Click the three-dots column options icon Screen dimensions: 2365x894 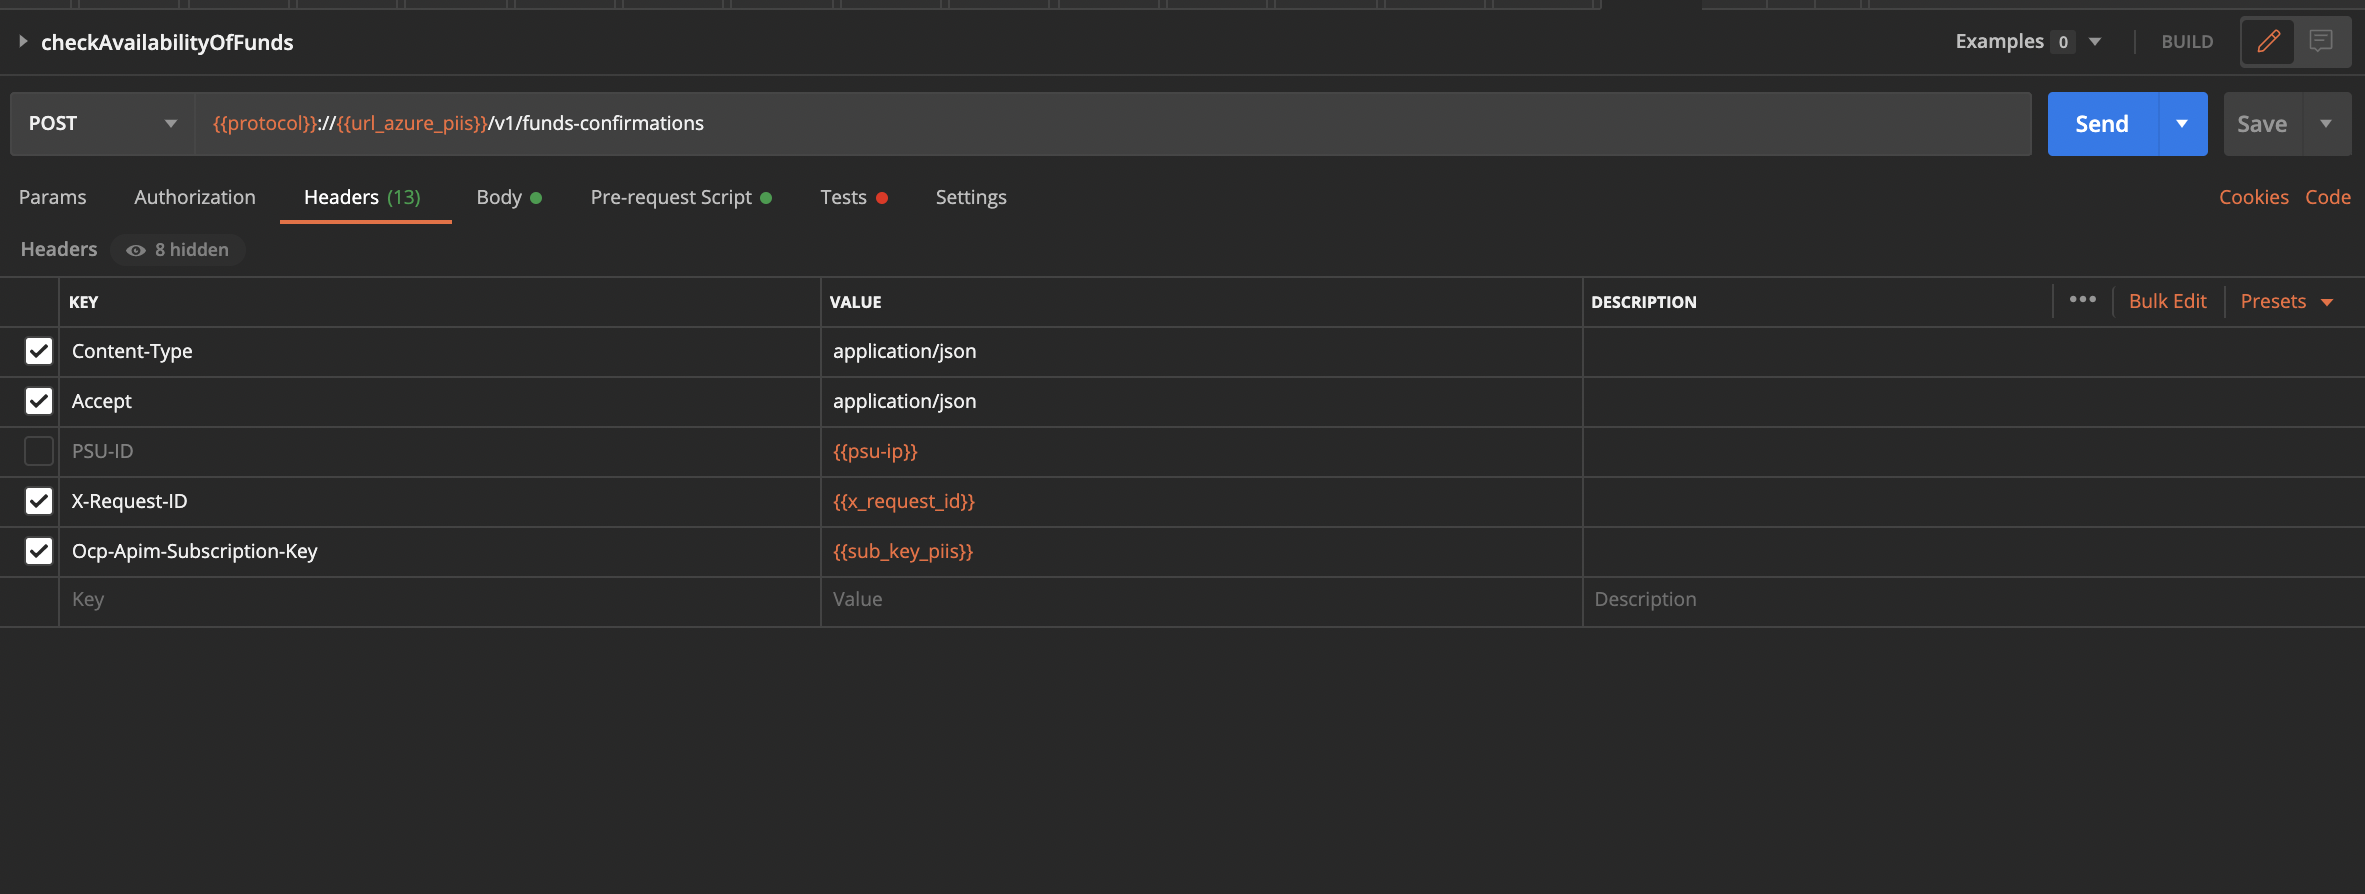coord(2082,300)
